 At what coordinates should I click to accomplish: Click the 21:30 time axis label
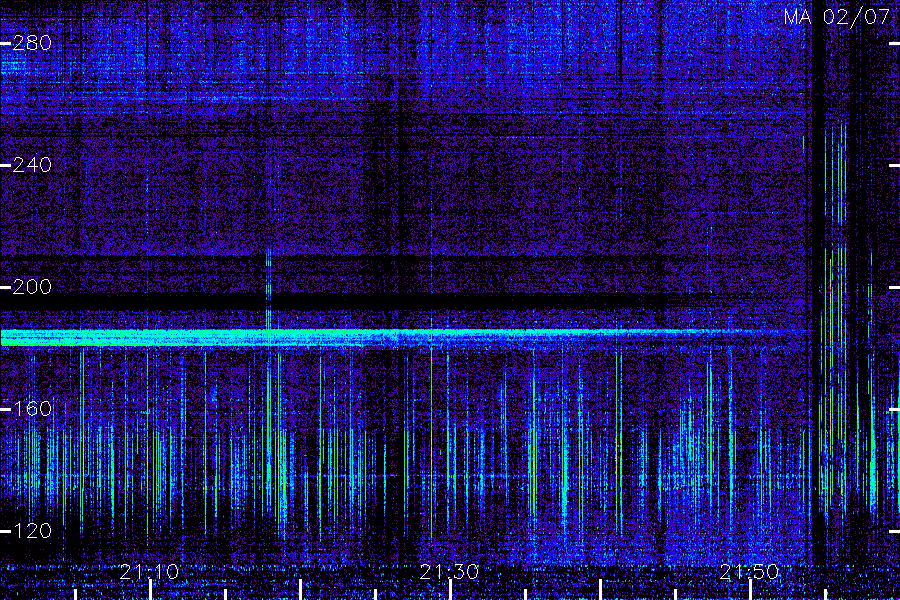click(449, 572)
